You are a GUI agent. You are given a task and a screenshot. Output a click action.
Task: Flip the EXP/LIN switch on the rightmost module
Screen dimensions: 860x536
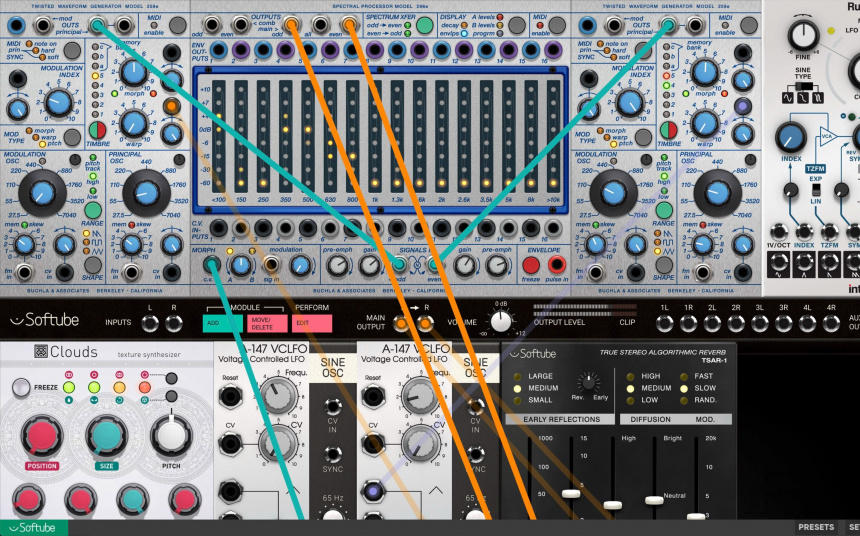tap(816, 189)
